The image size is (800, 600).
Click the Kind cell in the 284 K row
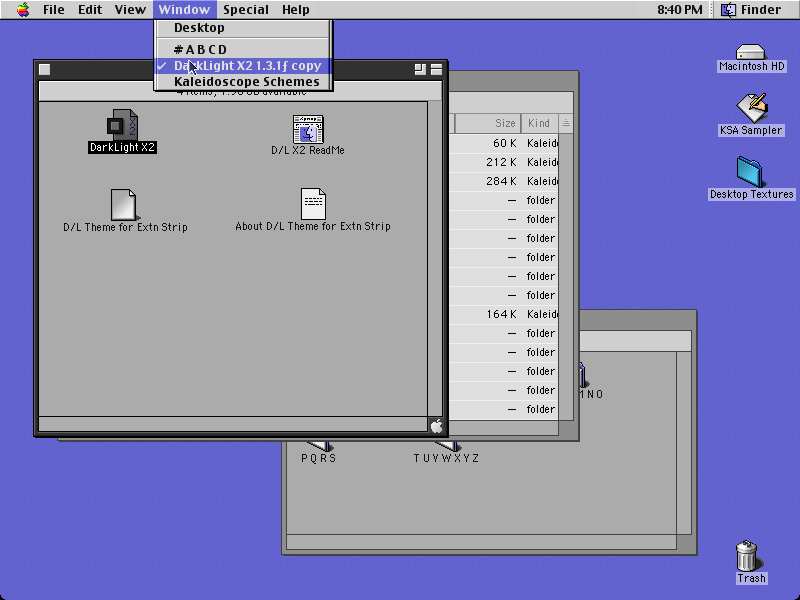[x=542, y=181]
